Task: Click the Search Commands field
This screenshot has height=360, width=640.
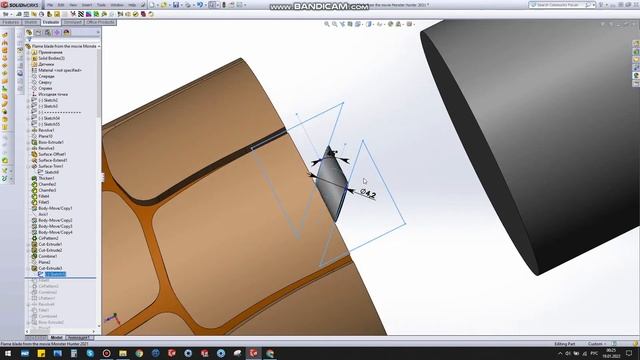Action: click(562, 5)
